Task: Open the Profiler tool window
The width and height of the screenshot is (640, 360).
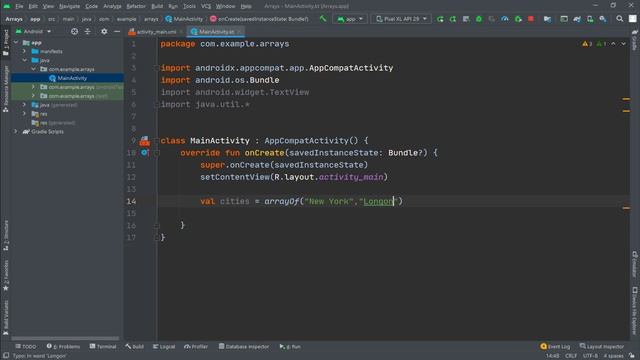Action: 196,347
